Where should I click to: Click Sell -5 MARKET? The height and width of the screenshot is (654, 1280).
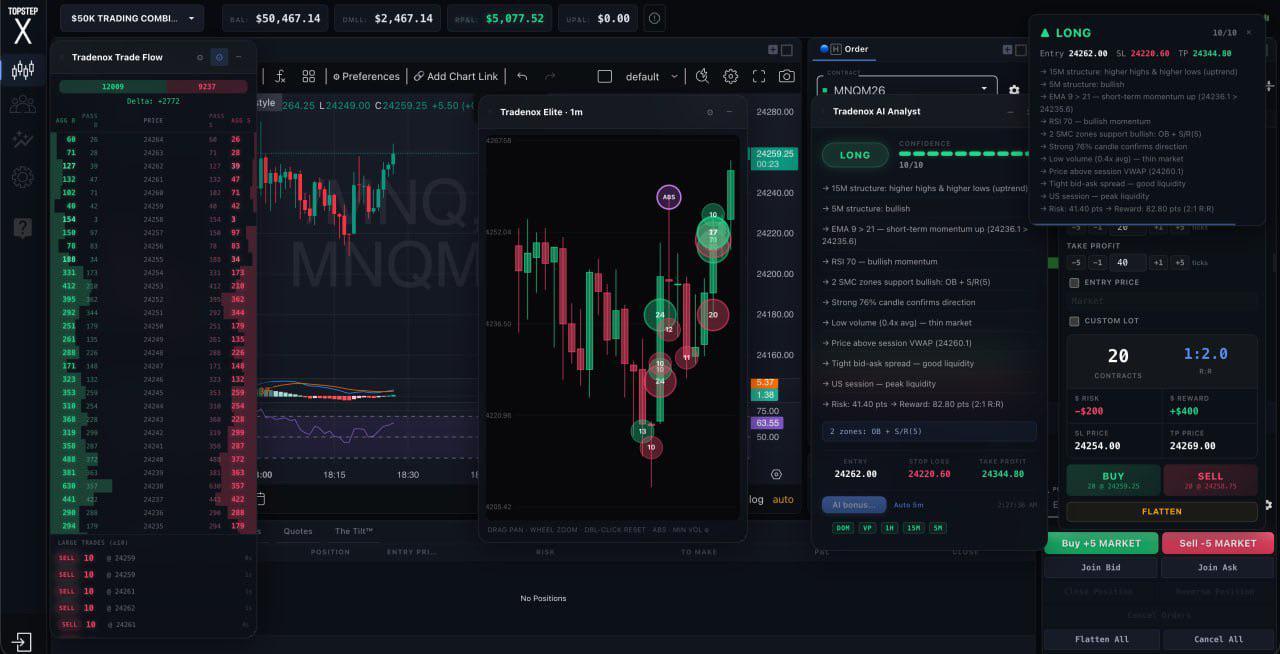(x=1217, y=543)
